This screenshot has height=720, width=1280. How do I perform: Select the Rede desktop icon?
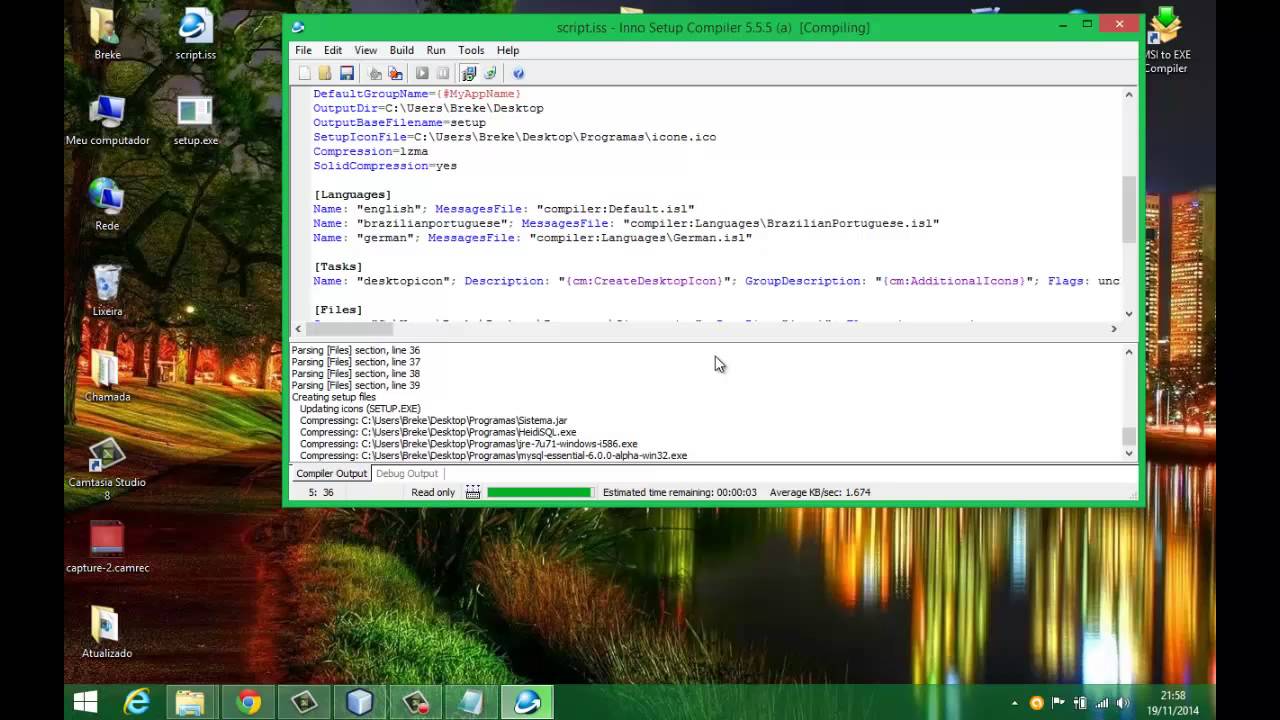coord(107,205)
